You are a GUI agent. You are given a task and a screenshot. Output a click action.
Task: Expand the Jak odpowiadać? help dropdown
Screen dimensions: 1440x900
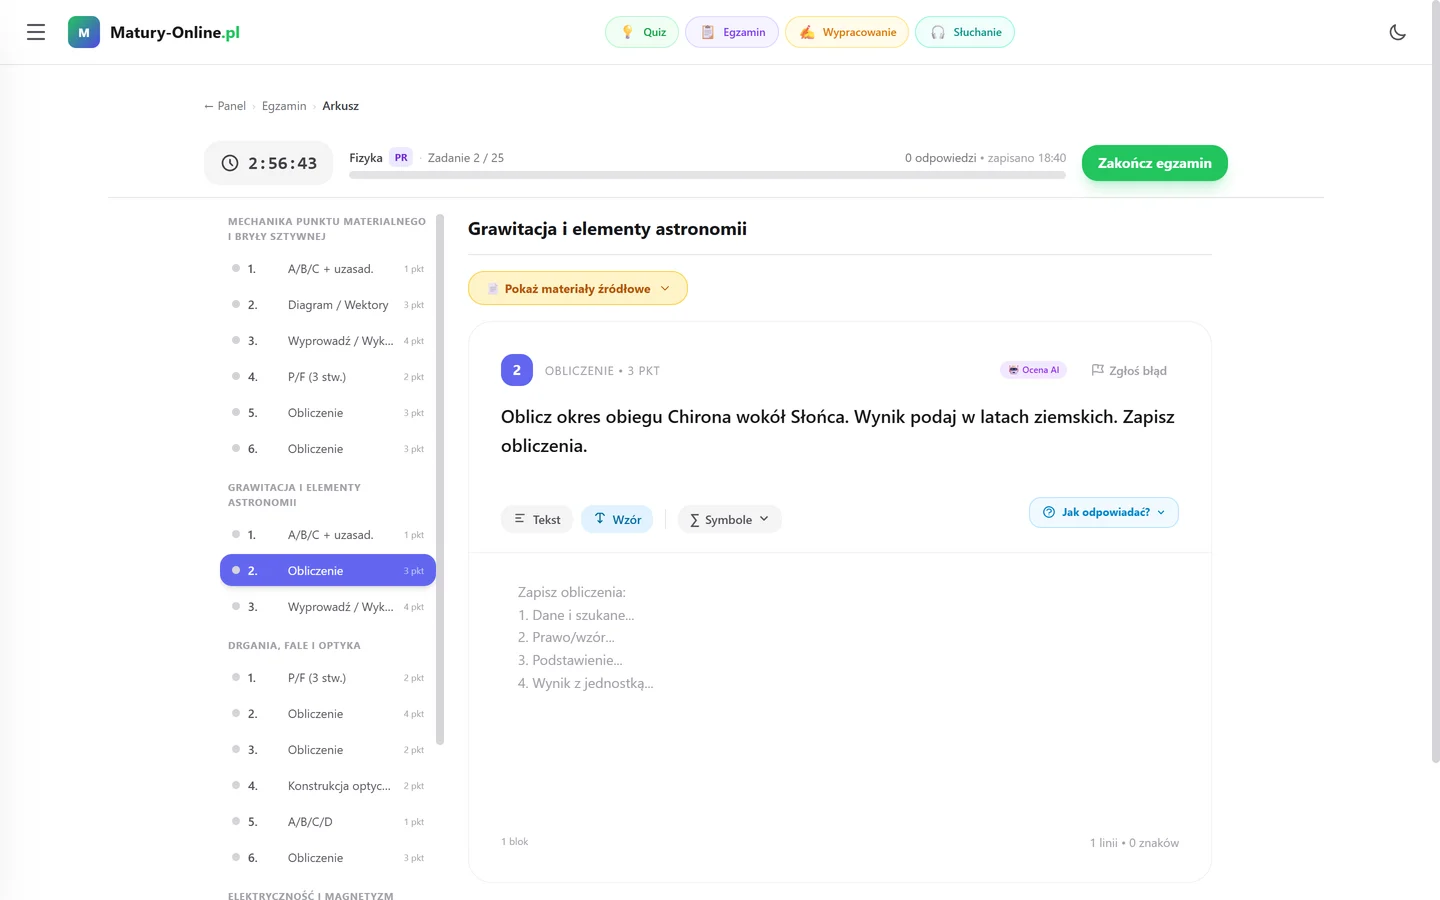click(x=1104, y=512)
